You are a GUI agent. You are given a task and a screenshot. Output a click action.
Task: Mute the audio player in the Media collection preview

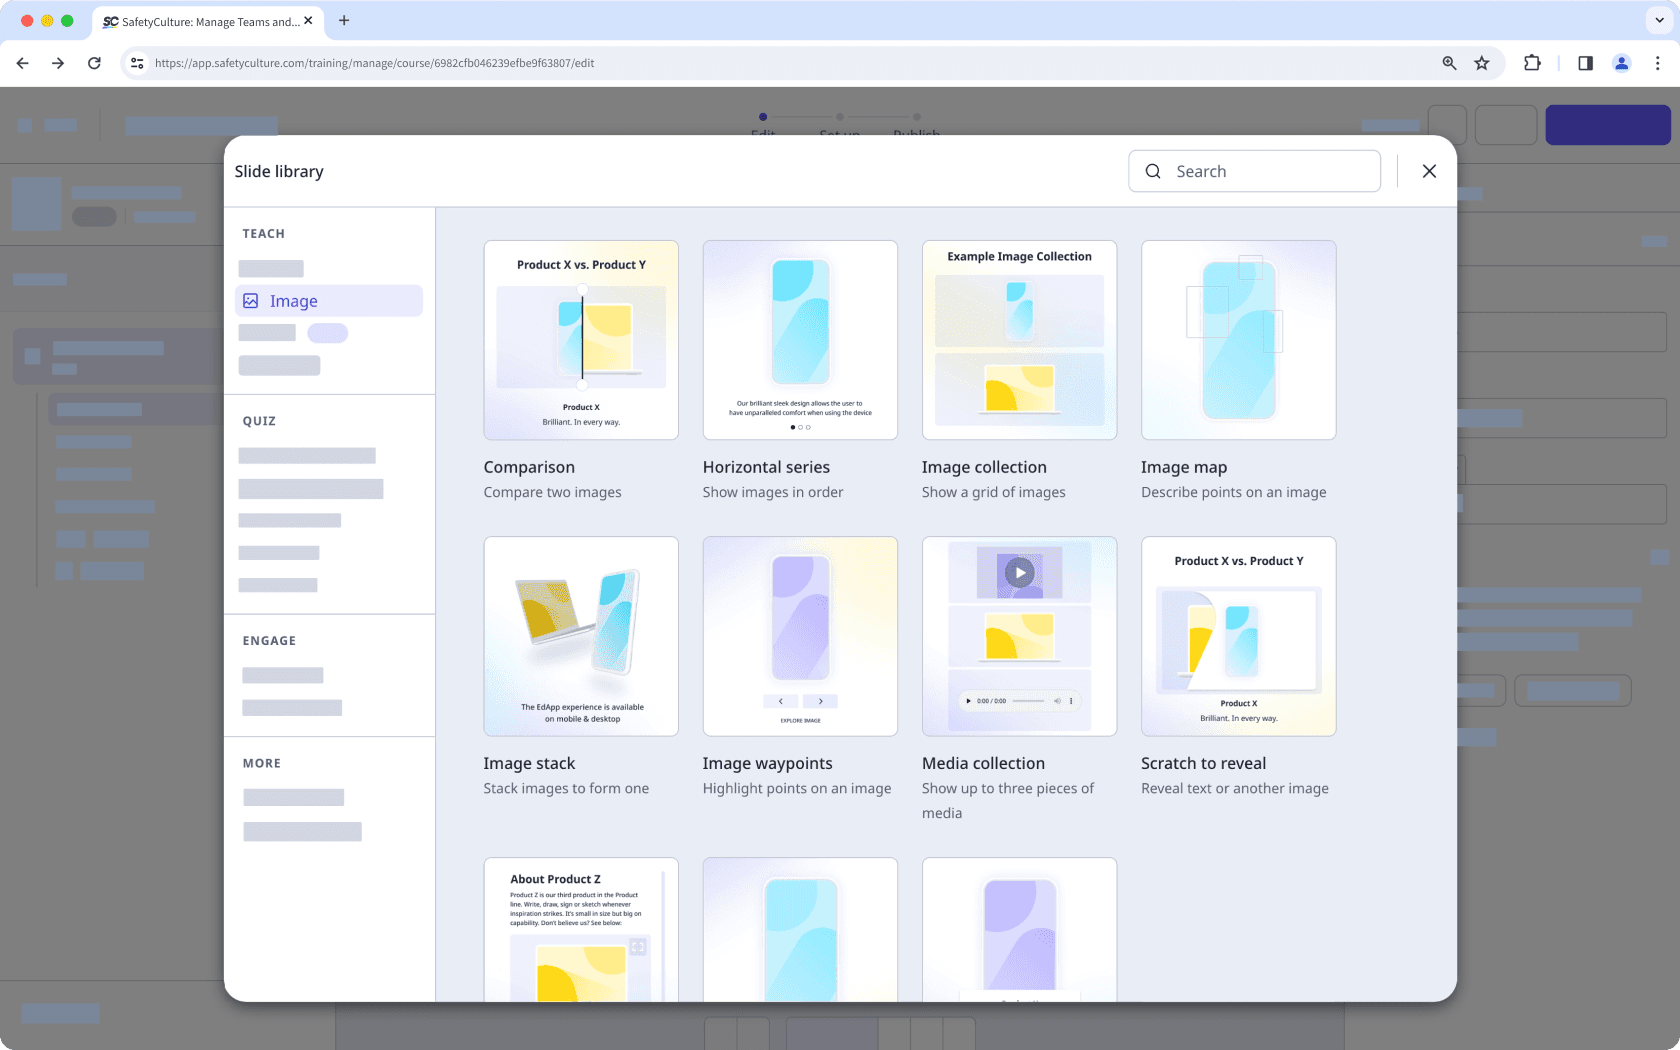point(1058,701)
